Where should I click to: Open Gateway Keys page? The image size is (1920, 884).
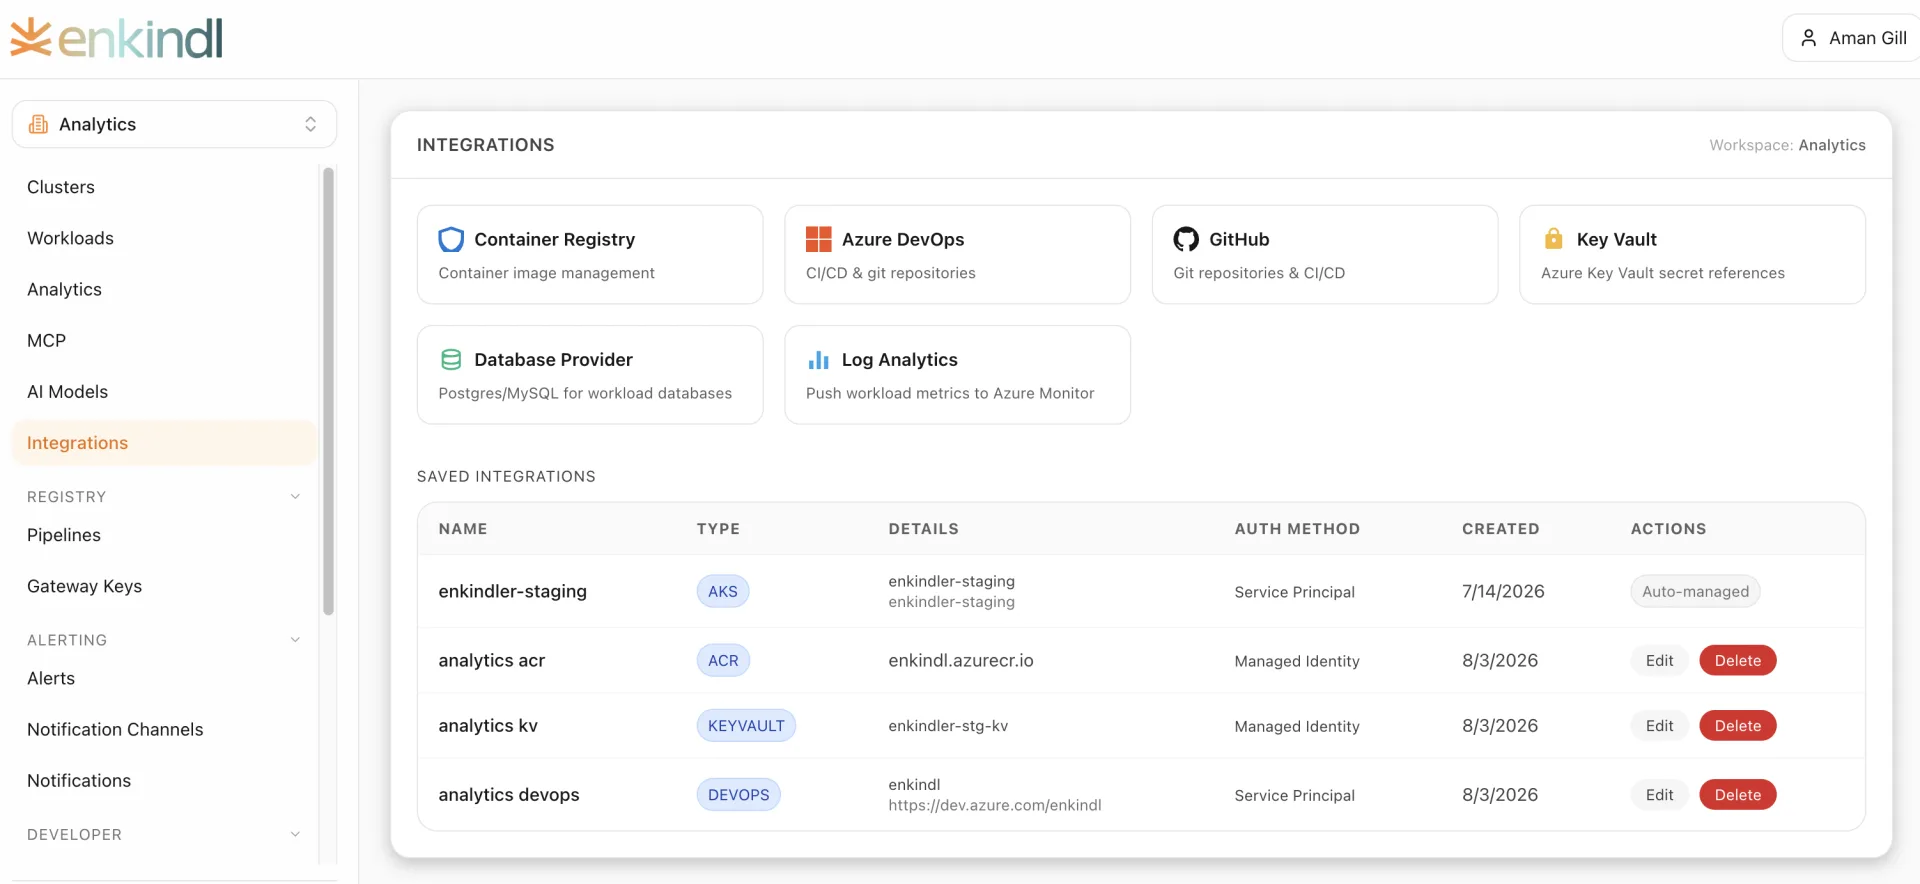(x=84, y=586)
